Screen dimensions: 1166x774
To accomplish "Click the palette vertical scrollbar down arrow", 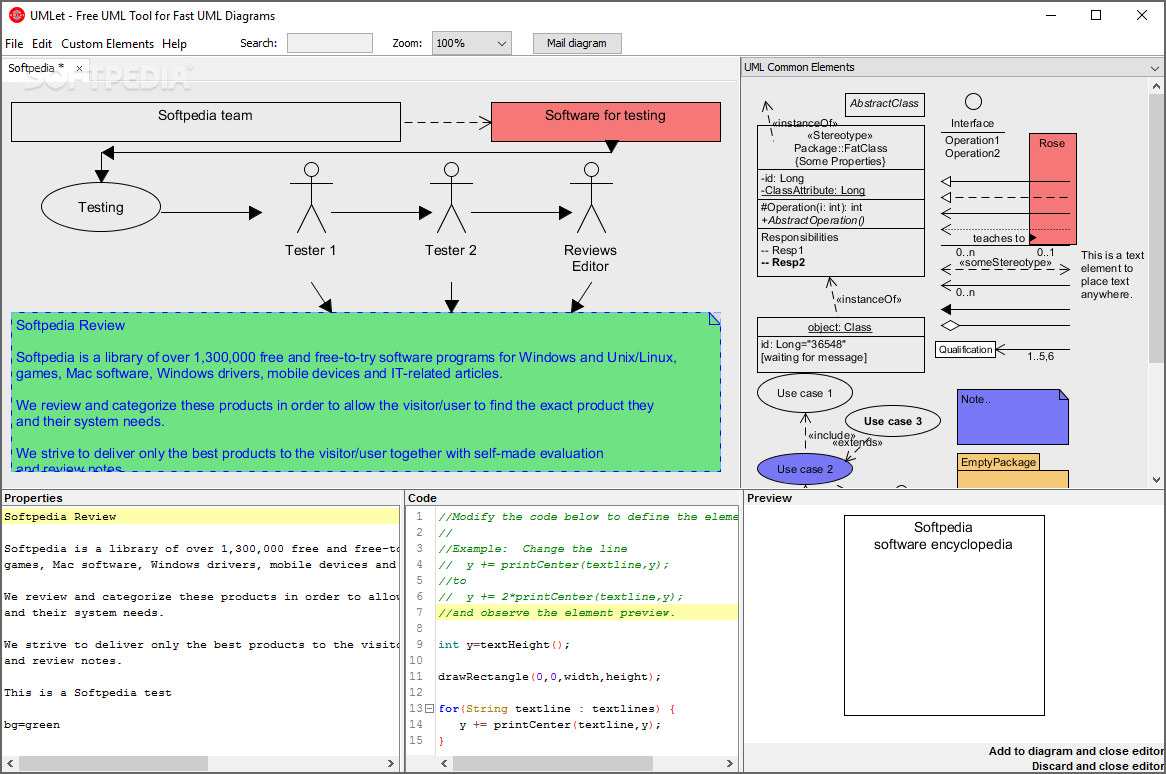I will (1156, 480).
